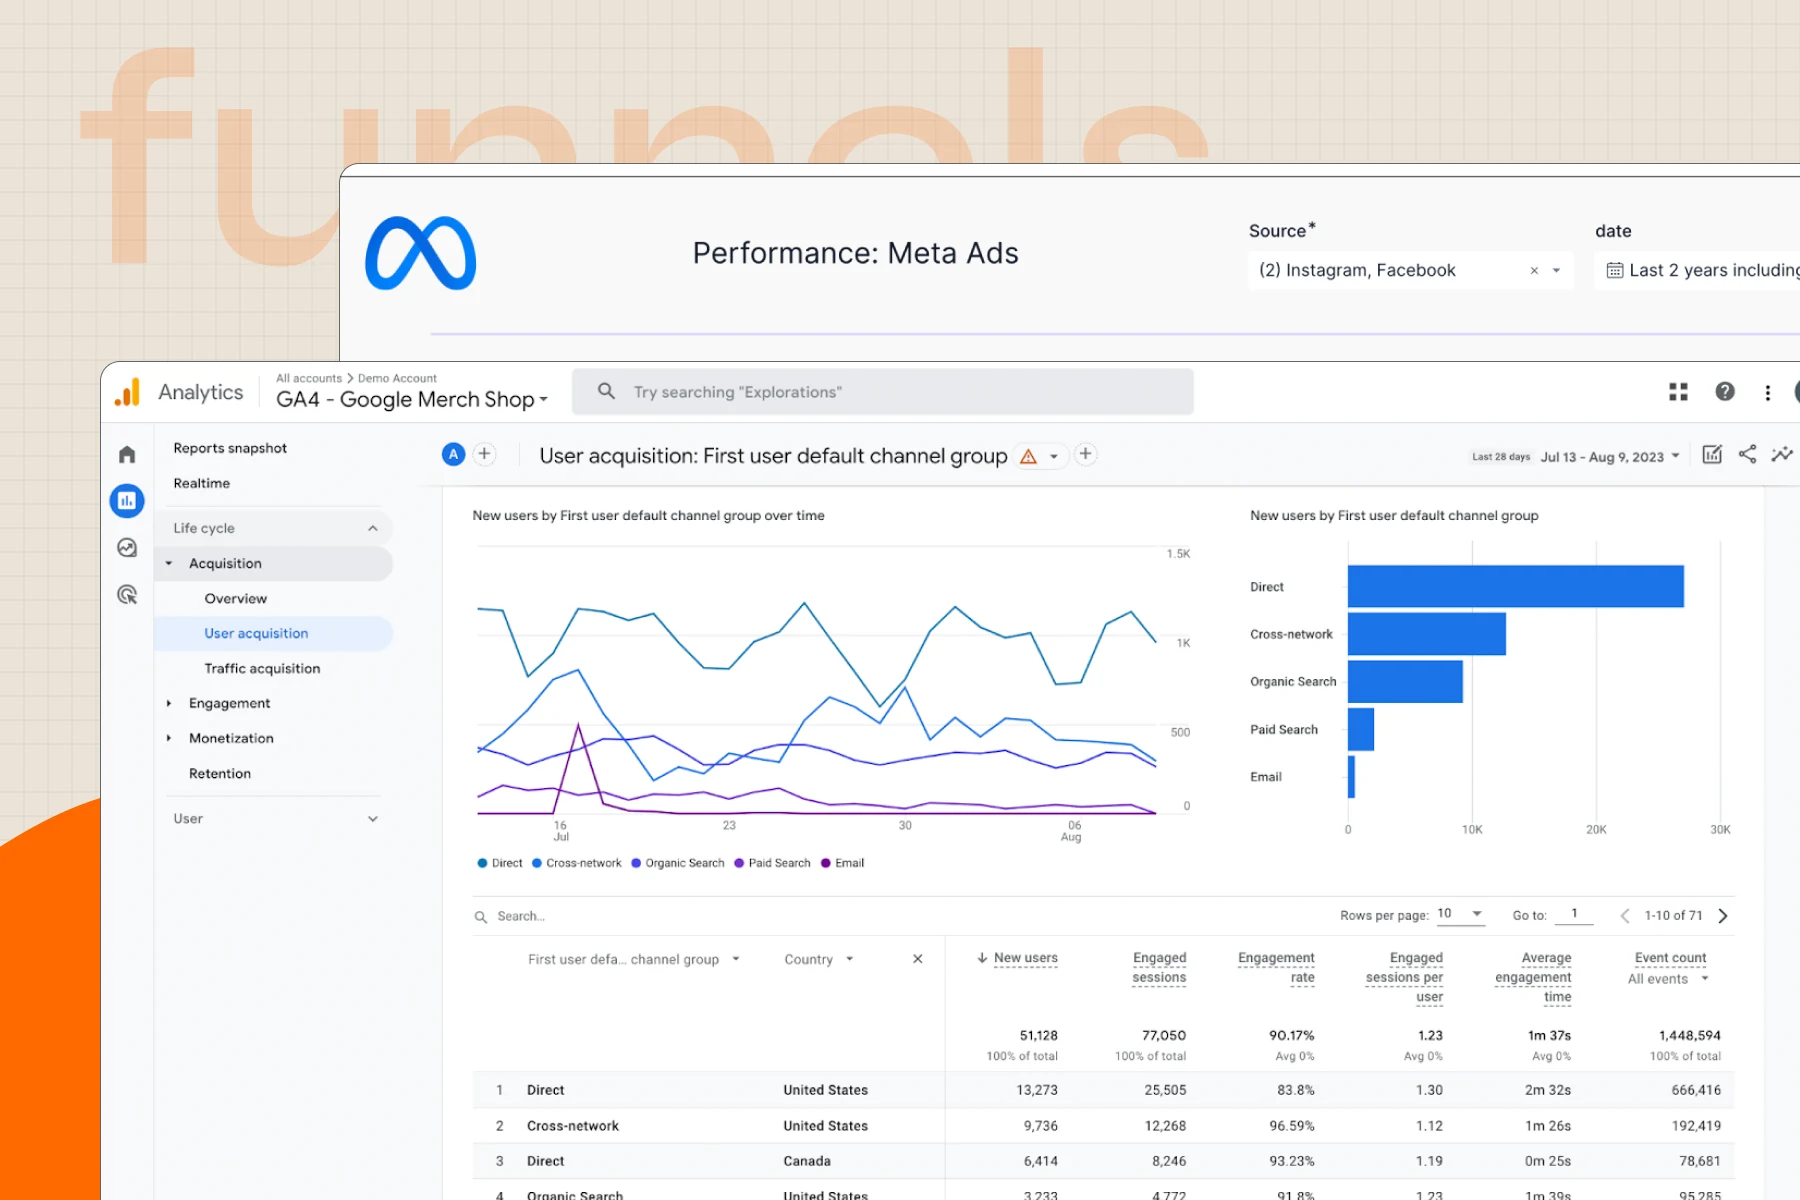Open the Explore icon in sidebar
The image size is (1800, 1200).
(x=127, y=548)
